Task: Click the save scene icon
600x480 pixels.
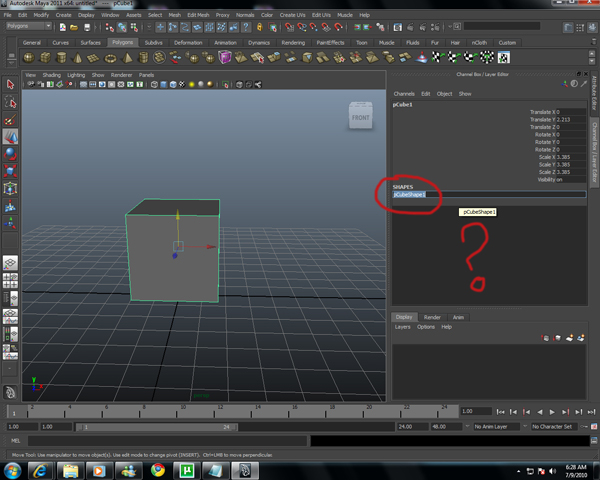Action: (x=87, y=27)
